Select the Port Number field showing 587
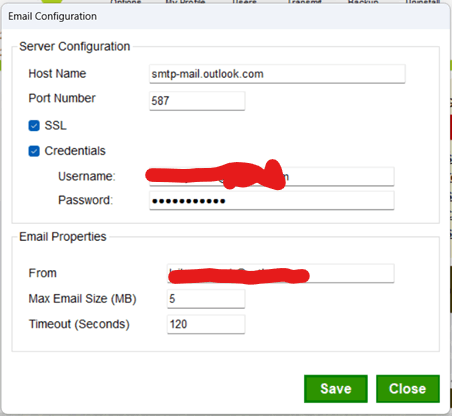The image size is (452, 416). [x=197, y=101]
